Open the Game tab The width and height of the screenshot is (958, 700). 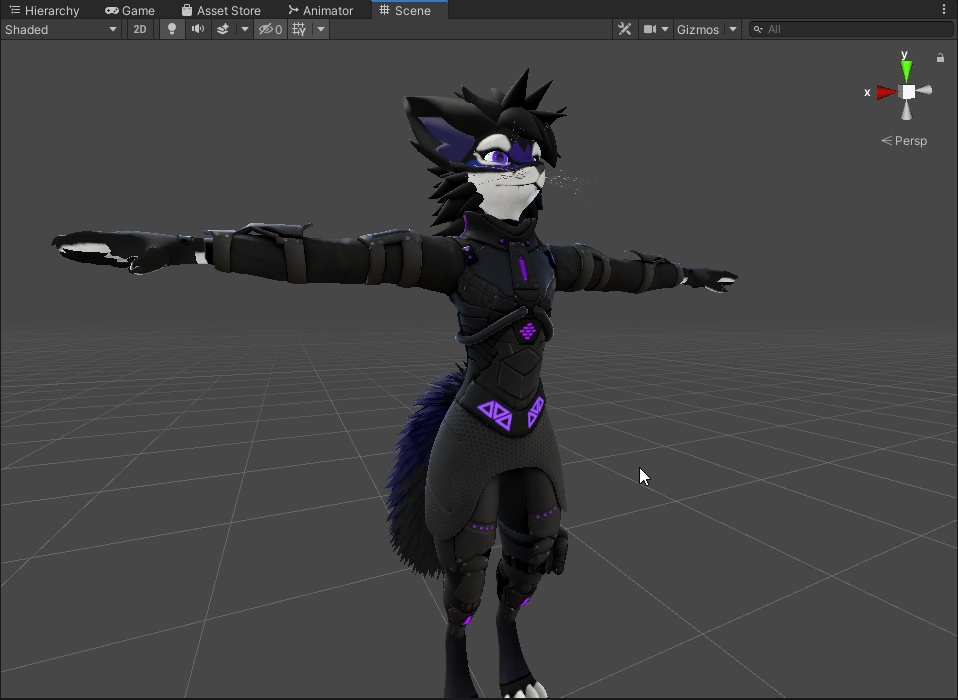pyautogui.click(x=130, y=10)
